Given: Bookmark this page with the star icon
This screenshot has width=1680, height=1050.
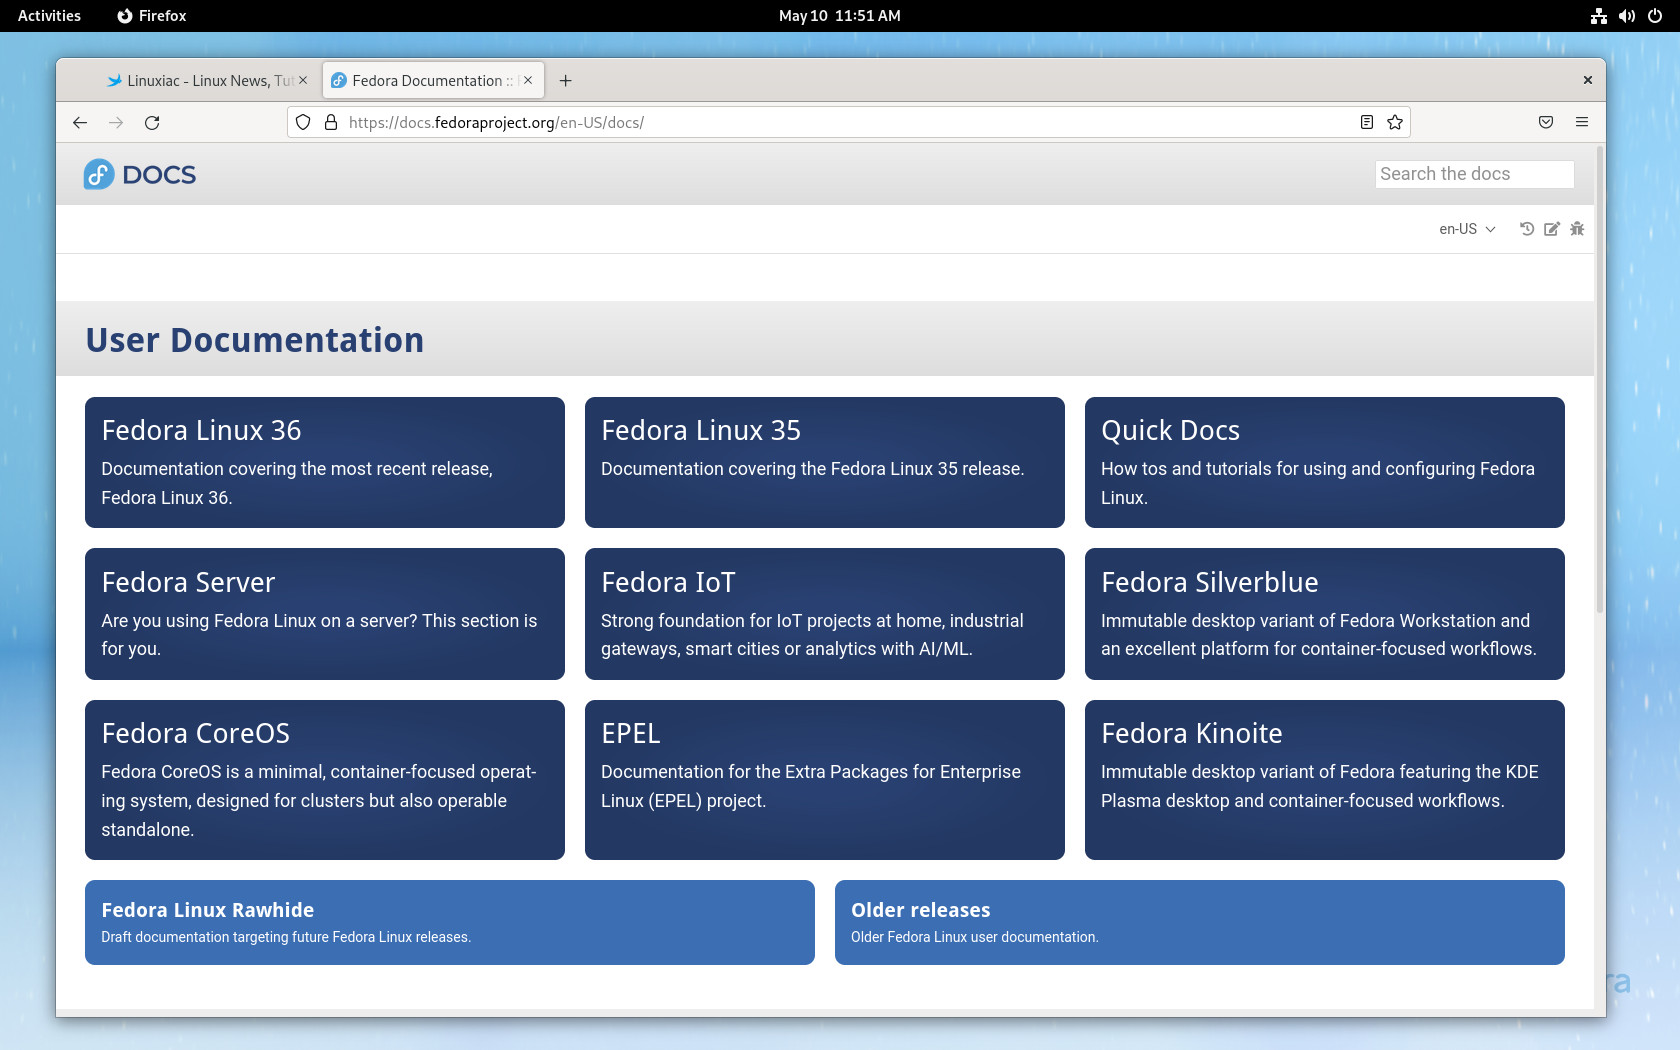Looking at the screenshot, I should point(1395,122).
